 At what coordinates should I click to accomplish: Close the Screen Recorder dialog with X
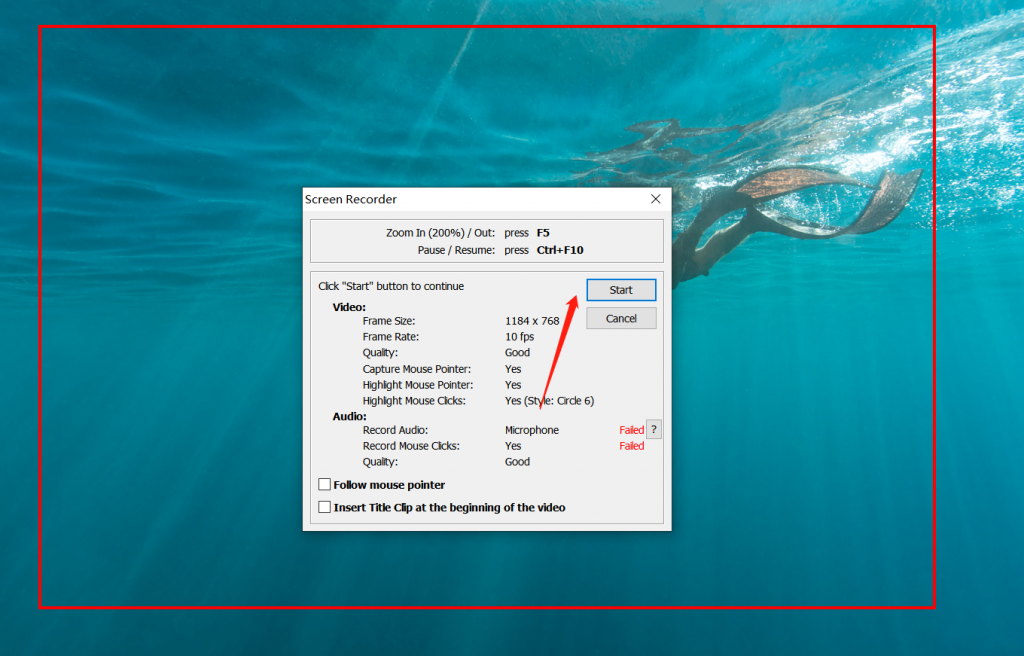[656, 199]
